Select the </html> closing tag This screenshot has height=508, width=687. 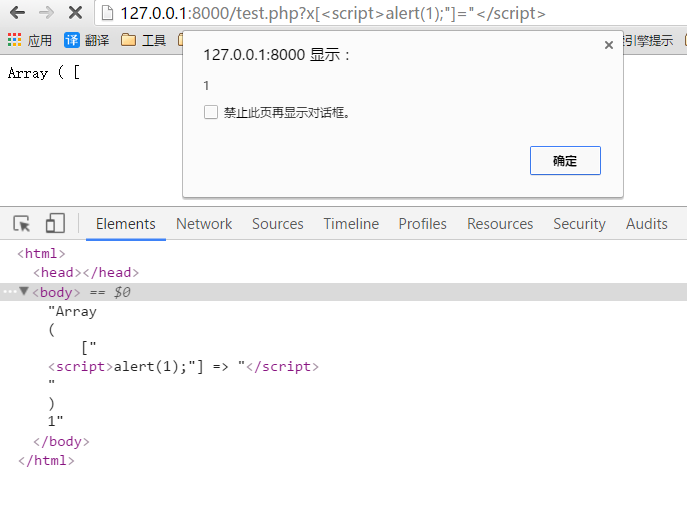click(46, 461)
